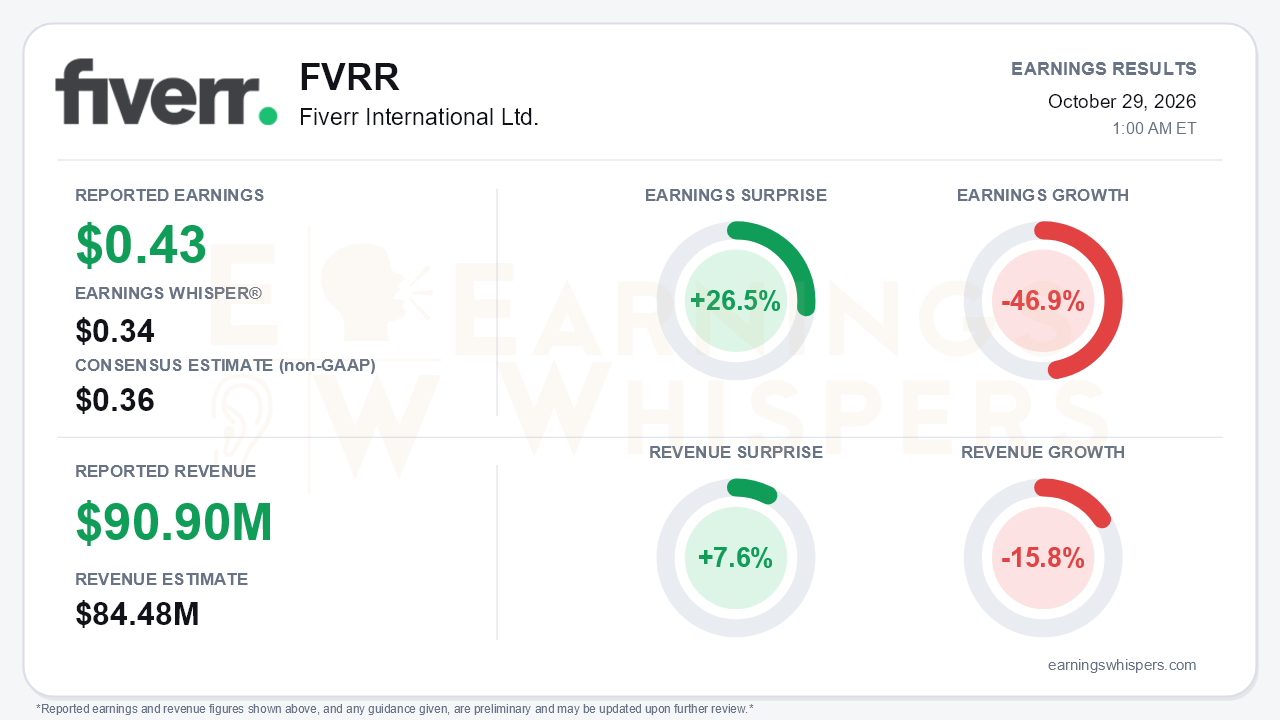Click the 1:00 AM ET time
The image size is (1280, 720).
tap(1154, 129)
